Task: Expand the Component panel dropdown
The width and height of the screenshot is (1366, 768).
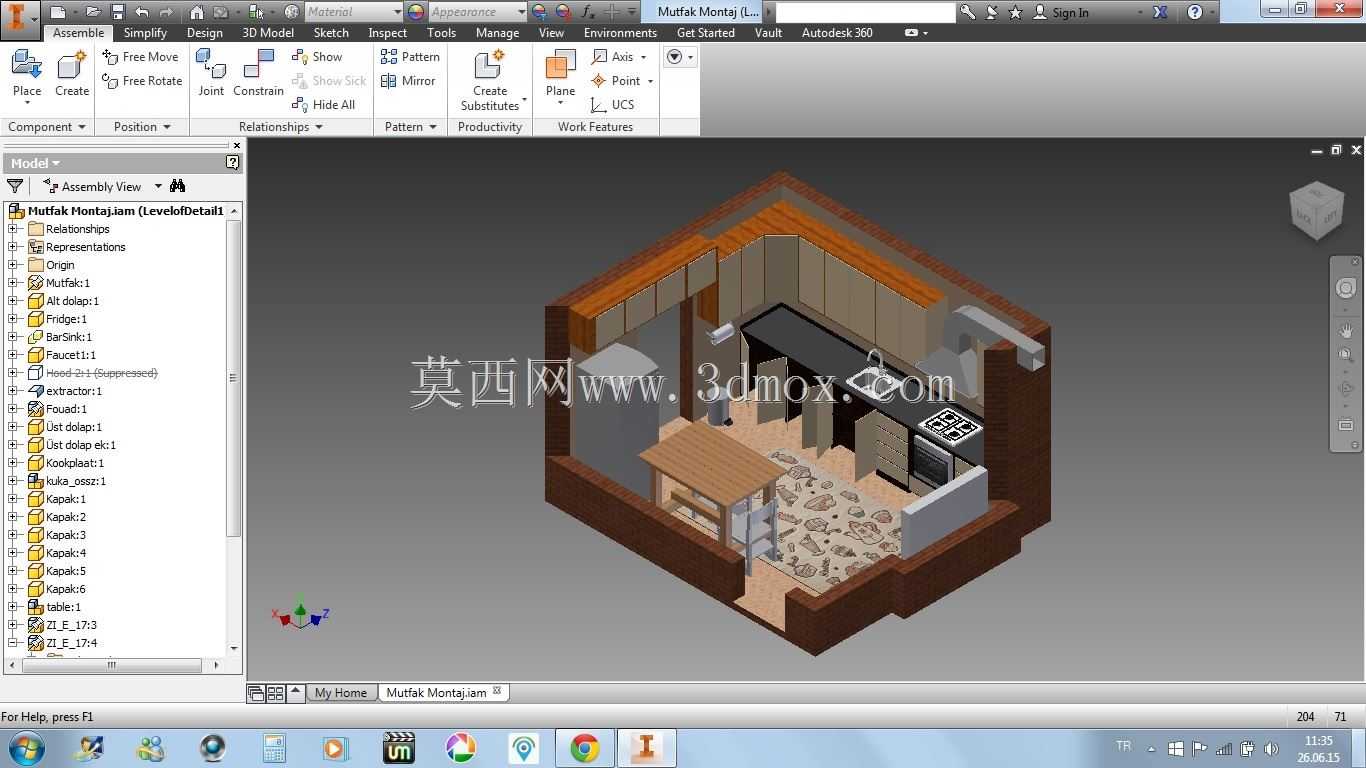Action: pyautogui.click(x=47, y=127)
